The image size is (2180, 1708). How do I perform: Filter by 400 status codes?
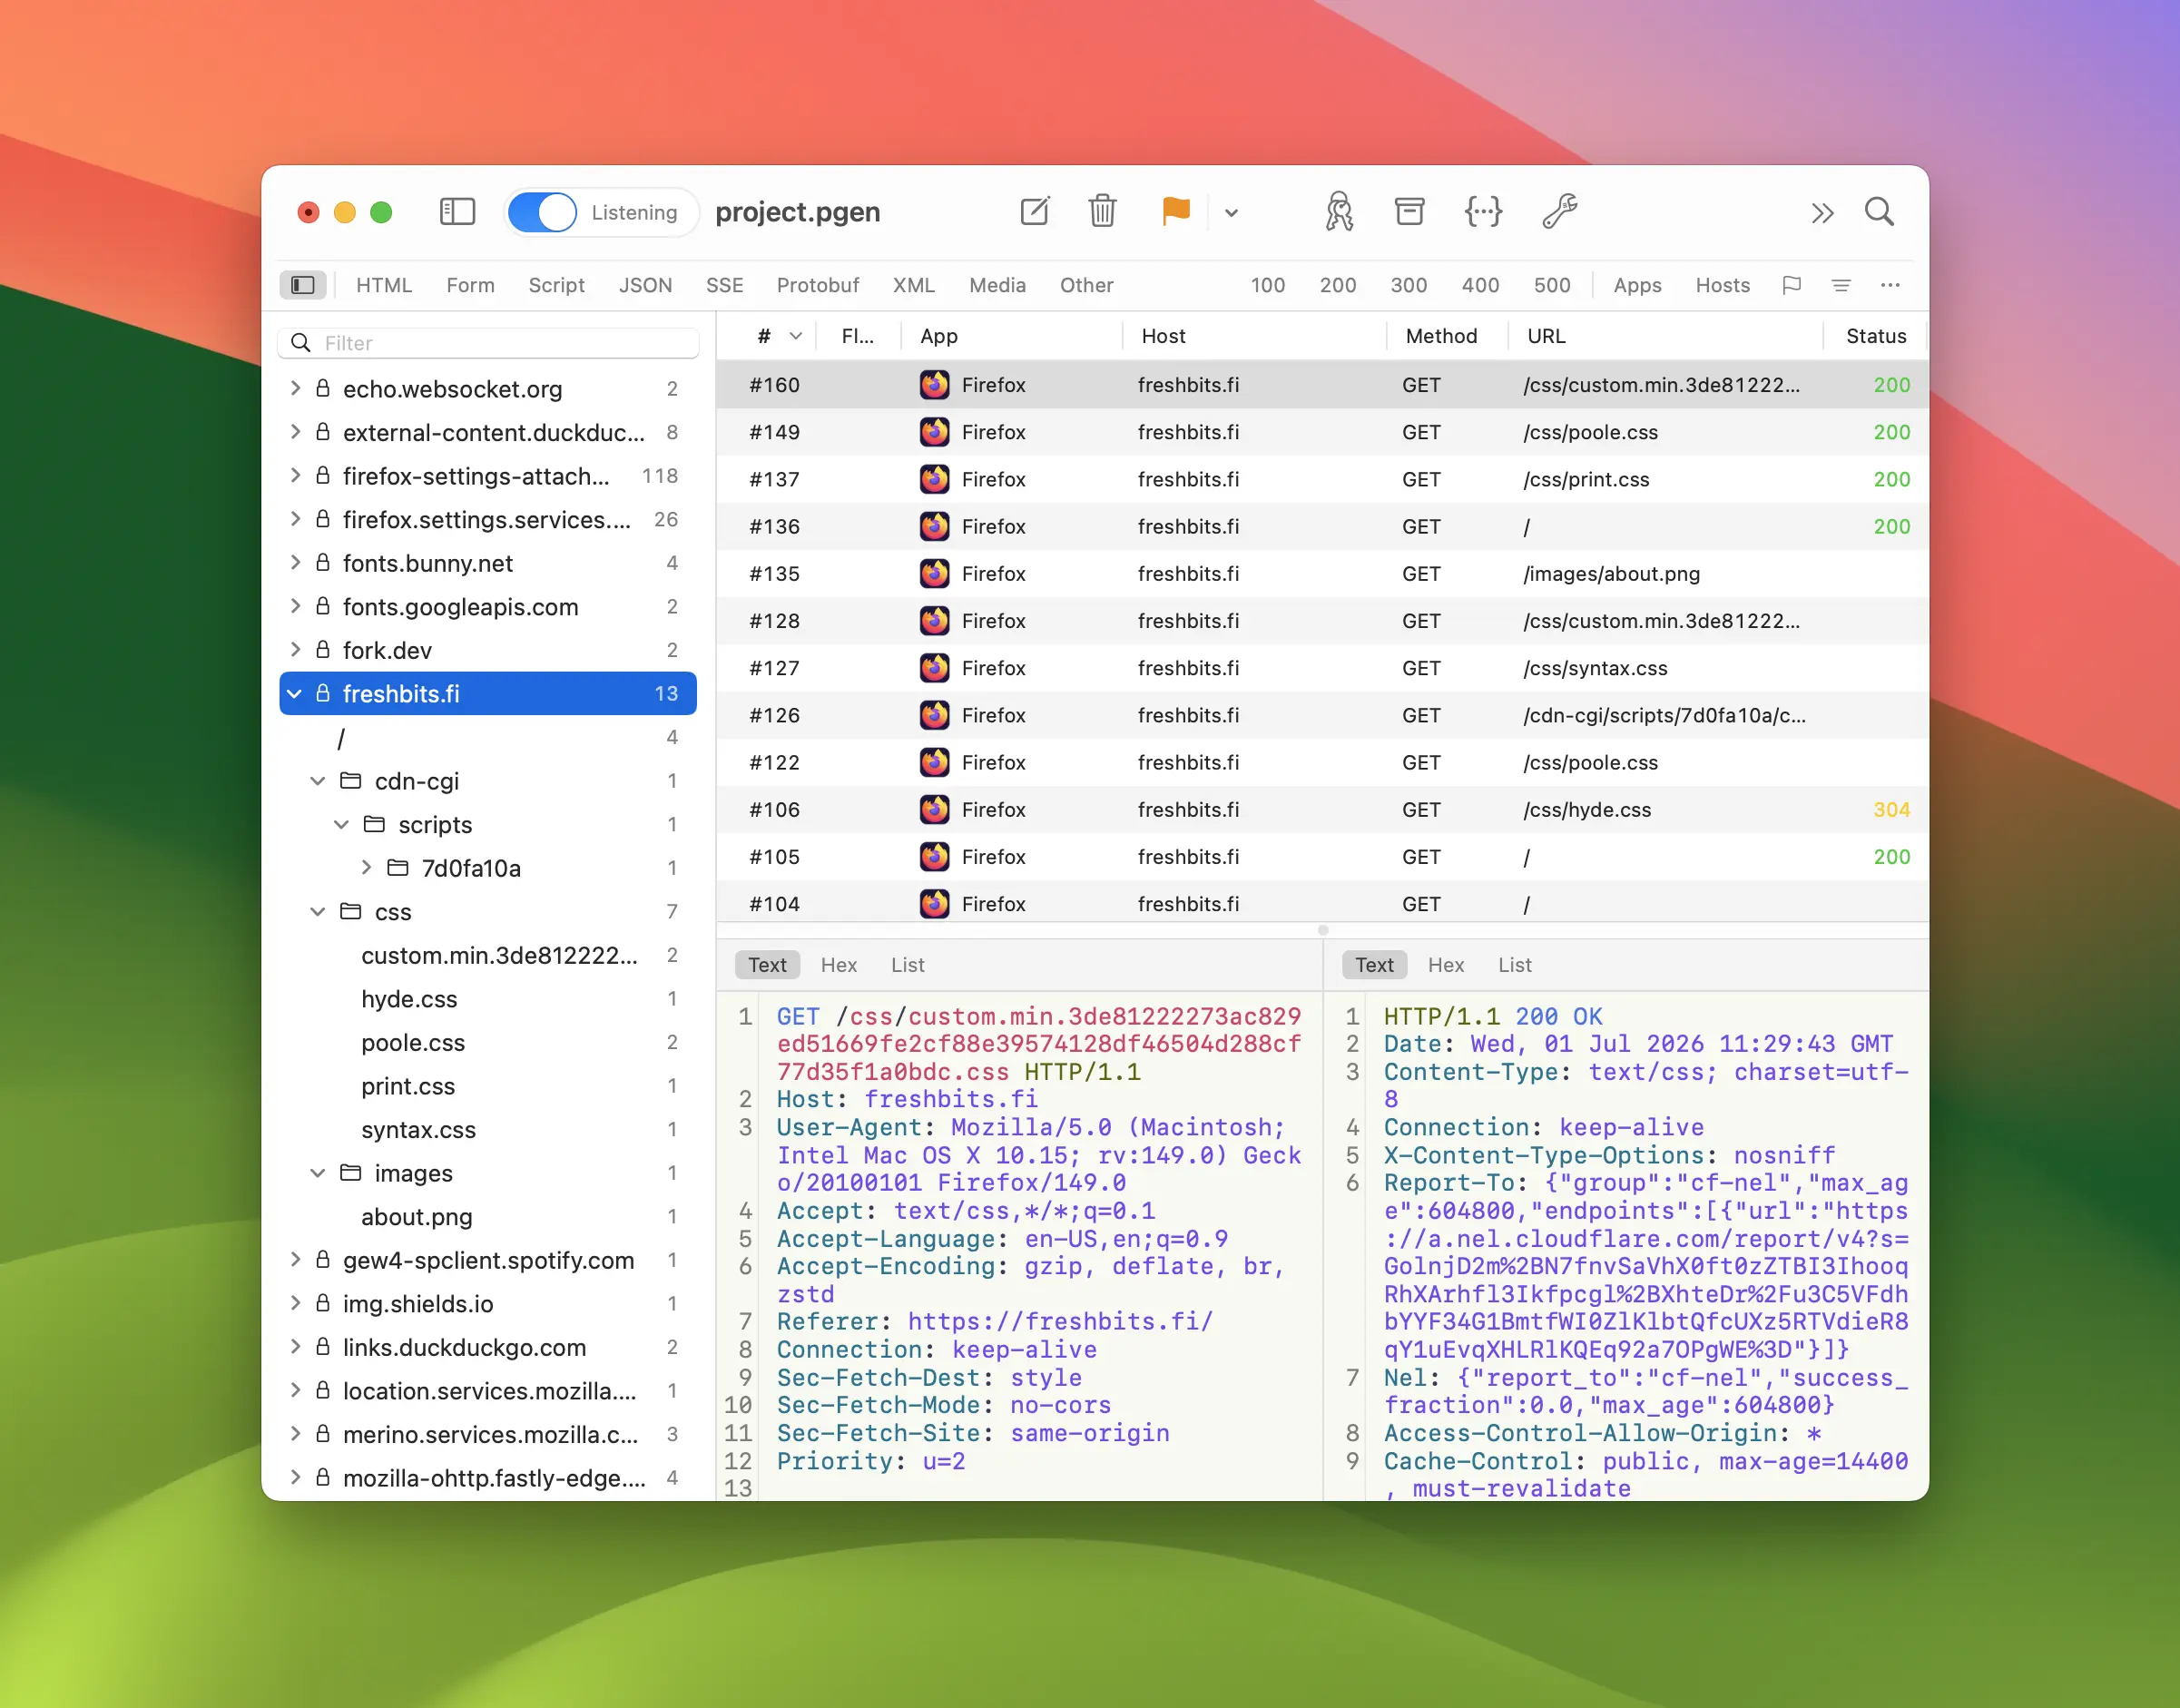1480,285
